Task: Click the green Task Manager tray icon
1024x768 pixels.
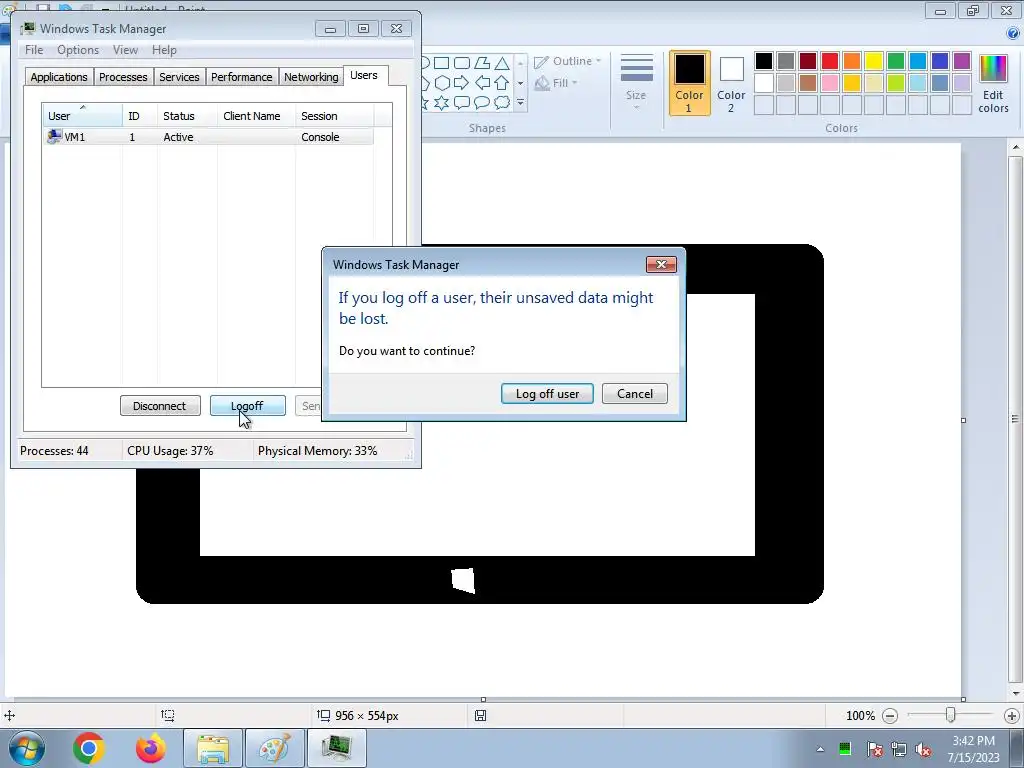Action: click(x=844, y=749)
